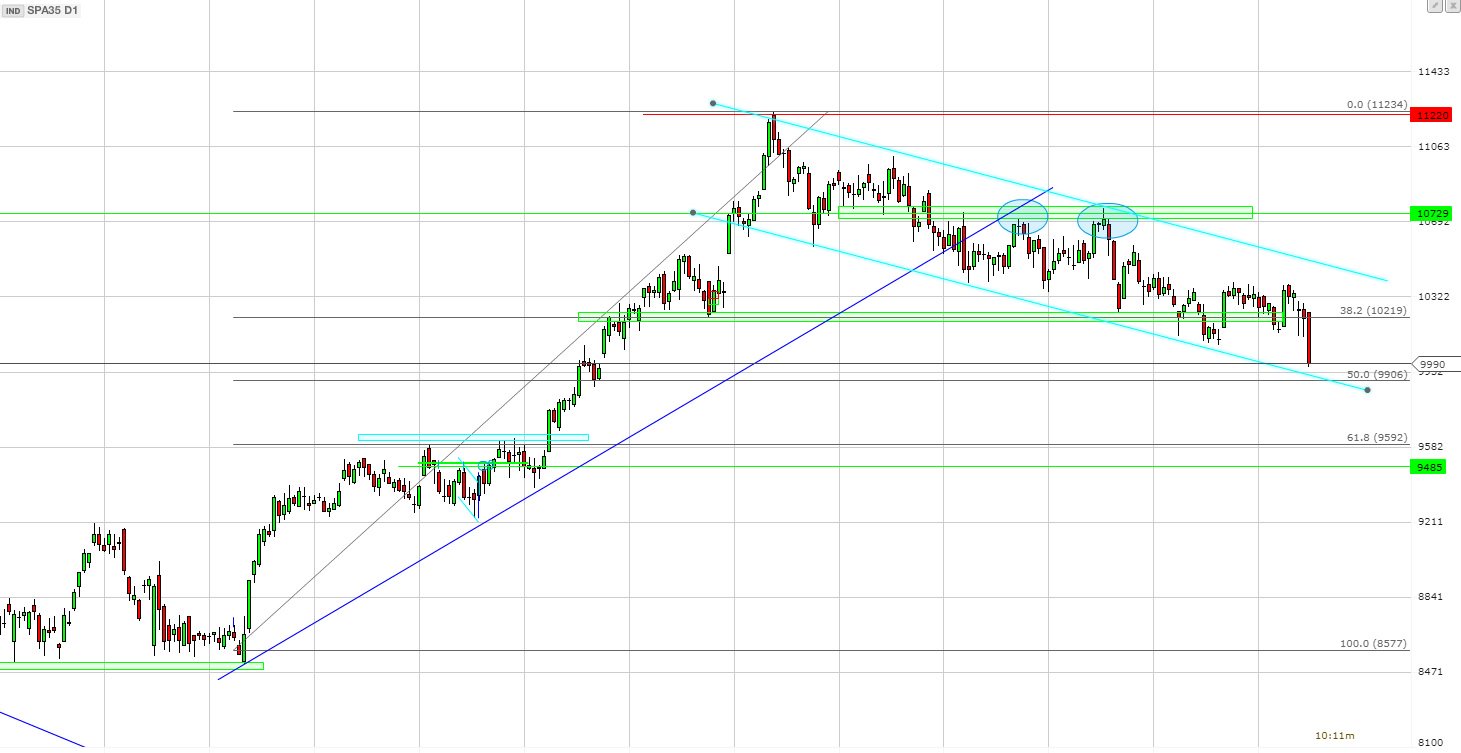Select channel handle dot beside 50.0 (9906) label
Image resolution: width=1461 pixels, height=753 pixels.
click(x=1367, y=389)
